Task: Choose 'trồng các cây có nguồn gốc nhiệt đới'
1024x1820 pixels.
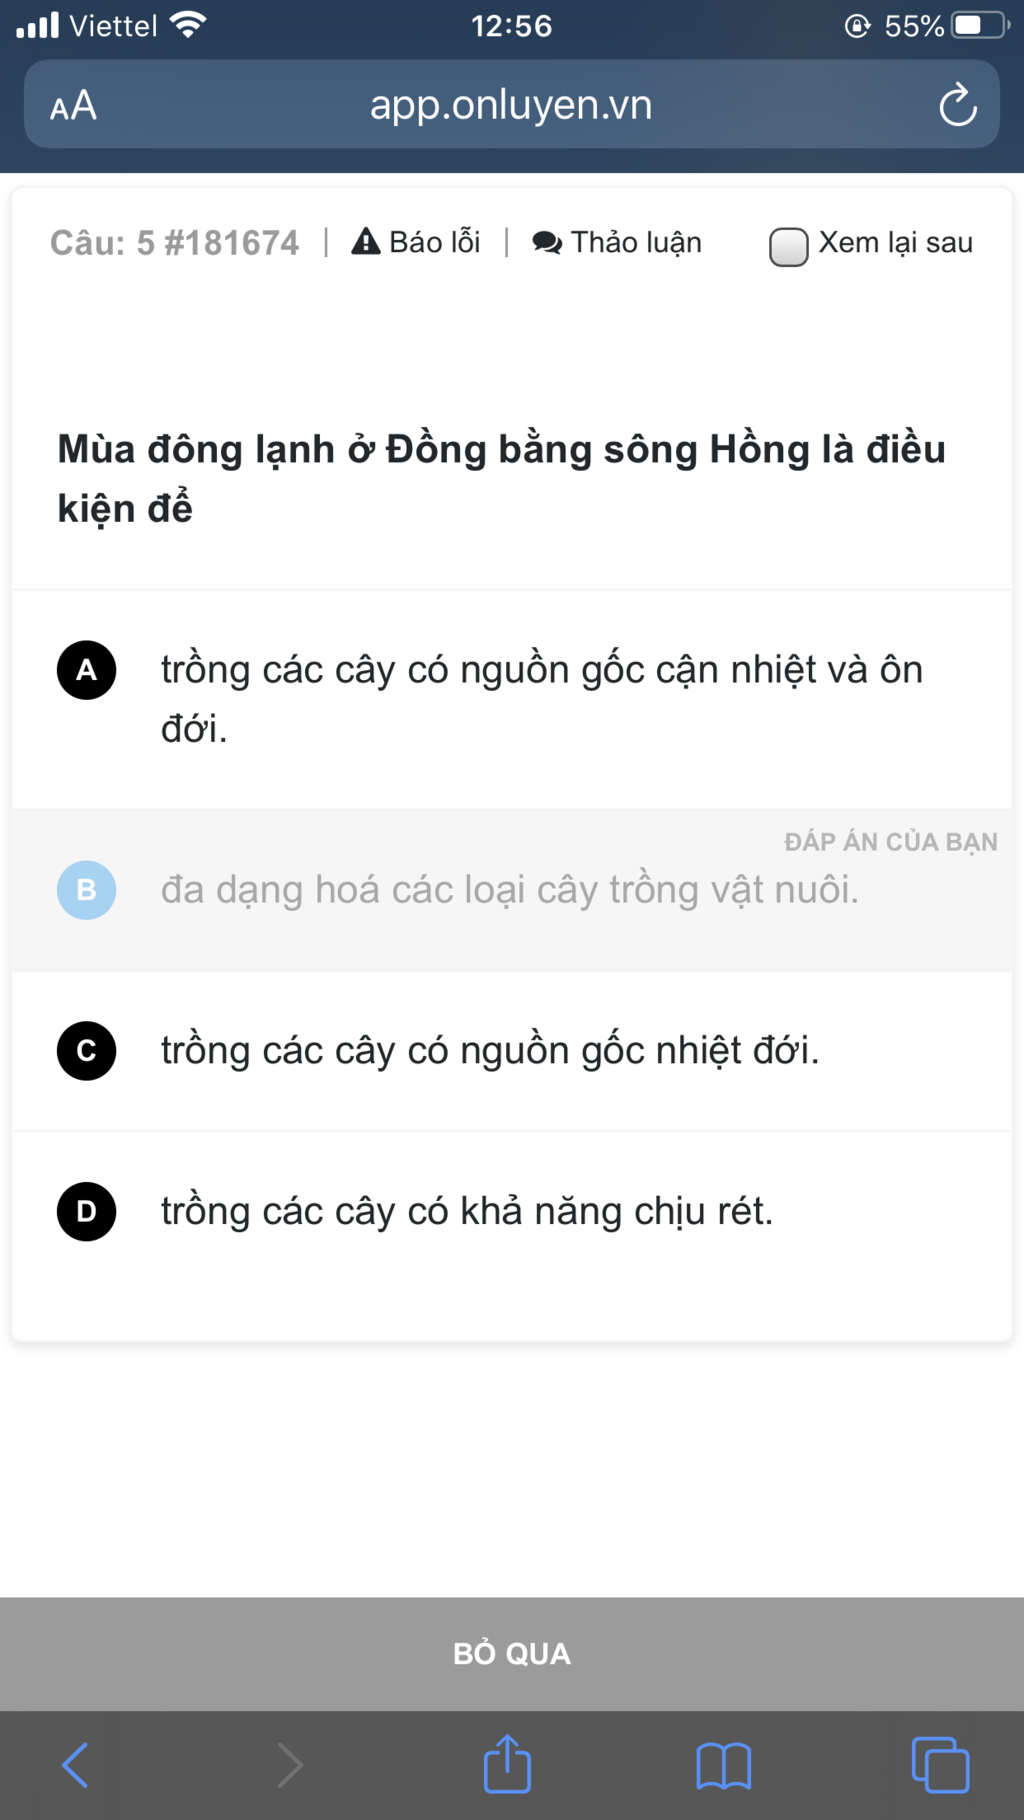Action: click(x=490, y=1051)
